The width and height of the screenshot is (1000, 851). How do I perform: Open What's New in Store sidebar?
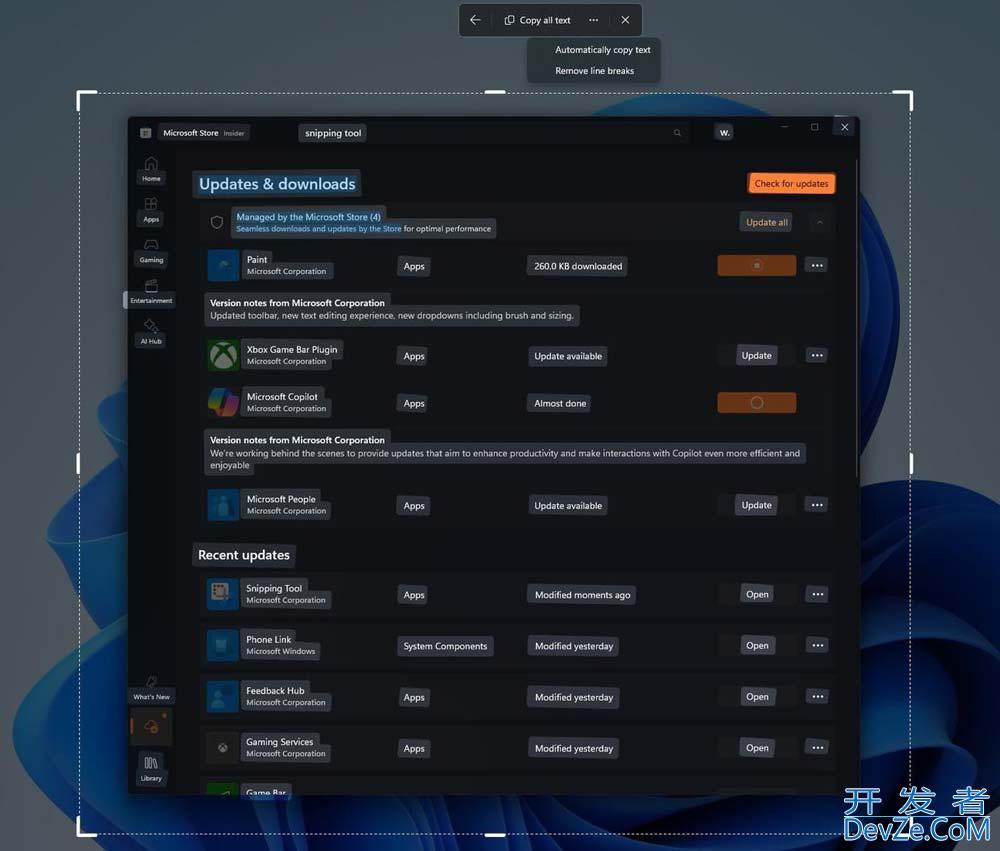coord(152,689)
